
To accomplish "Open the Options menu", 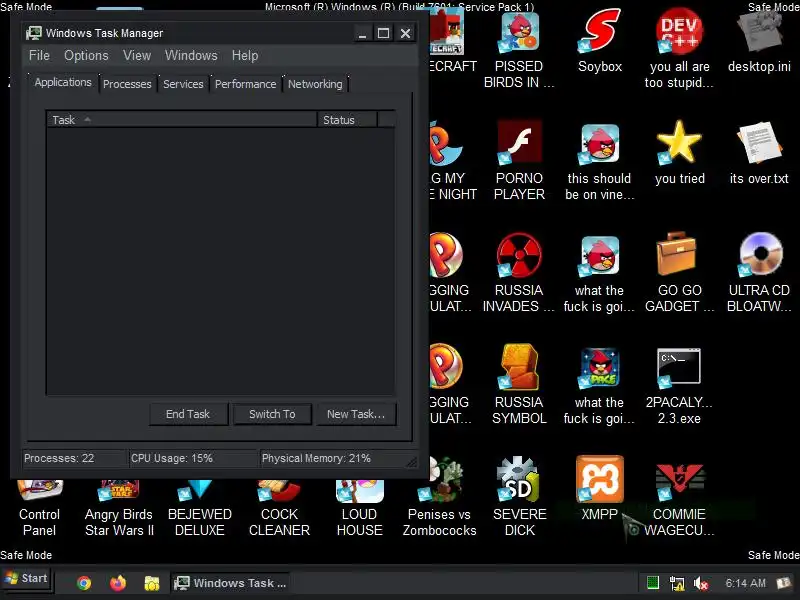I will [x=86, y=55].
